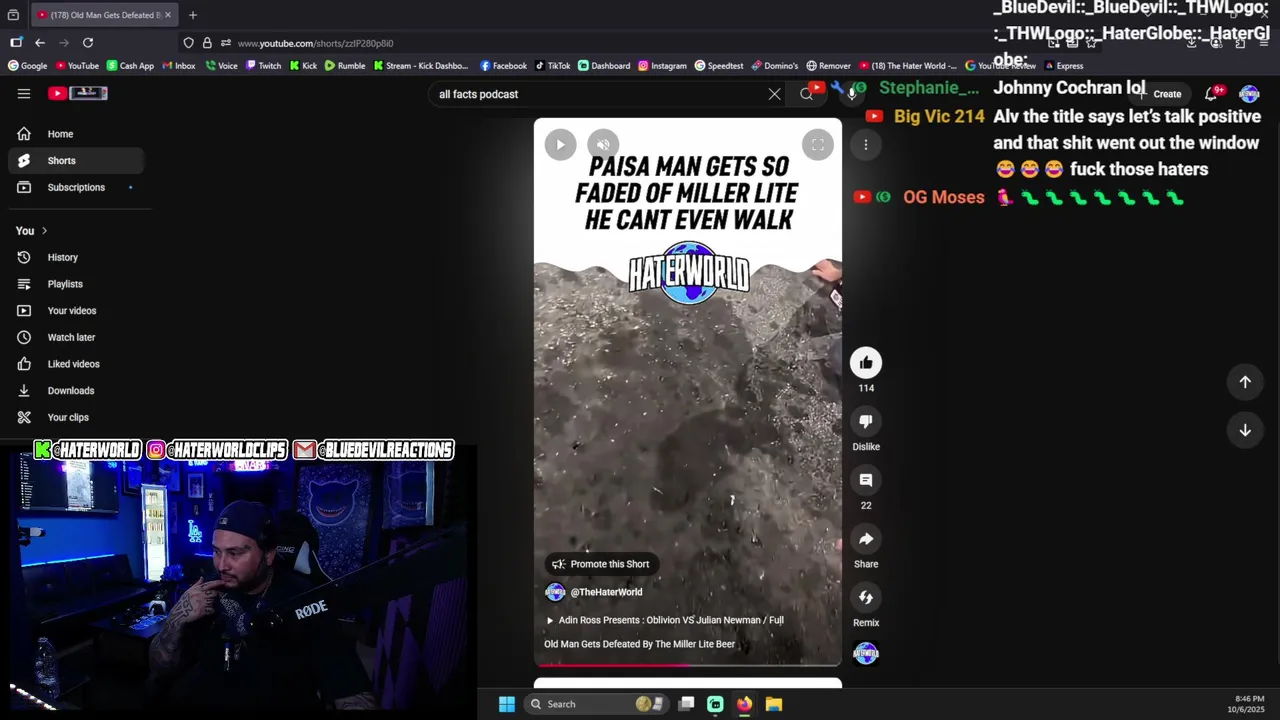Open the Twitch bookmark
Viewport: 1280px width, 720px height.
[x=263, y=66]
